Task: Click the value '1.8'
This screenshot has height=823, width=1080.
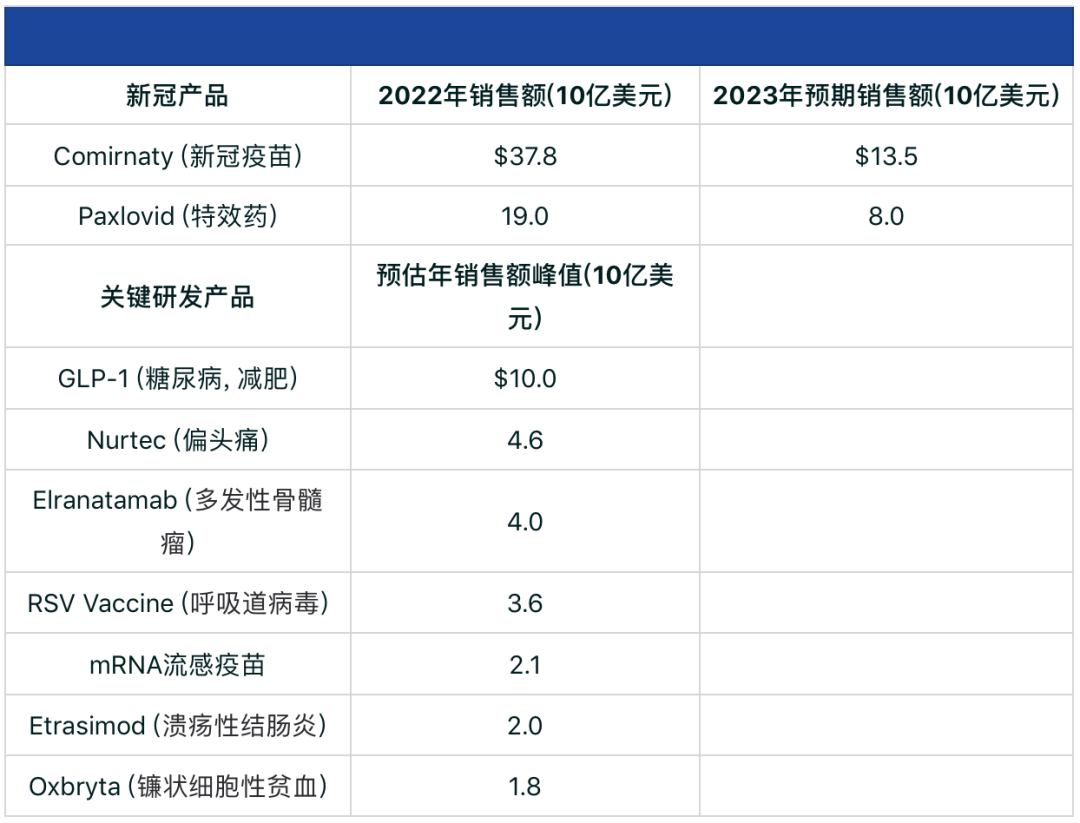Action: [x=525, y=786]
